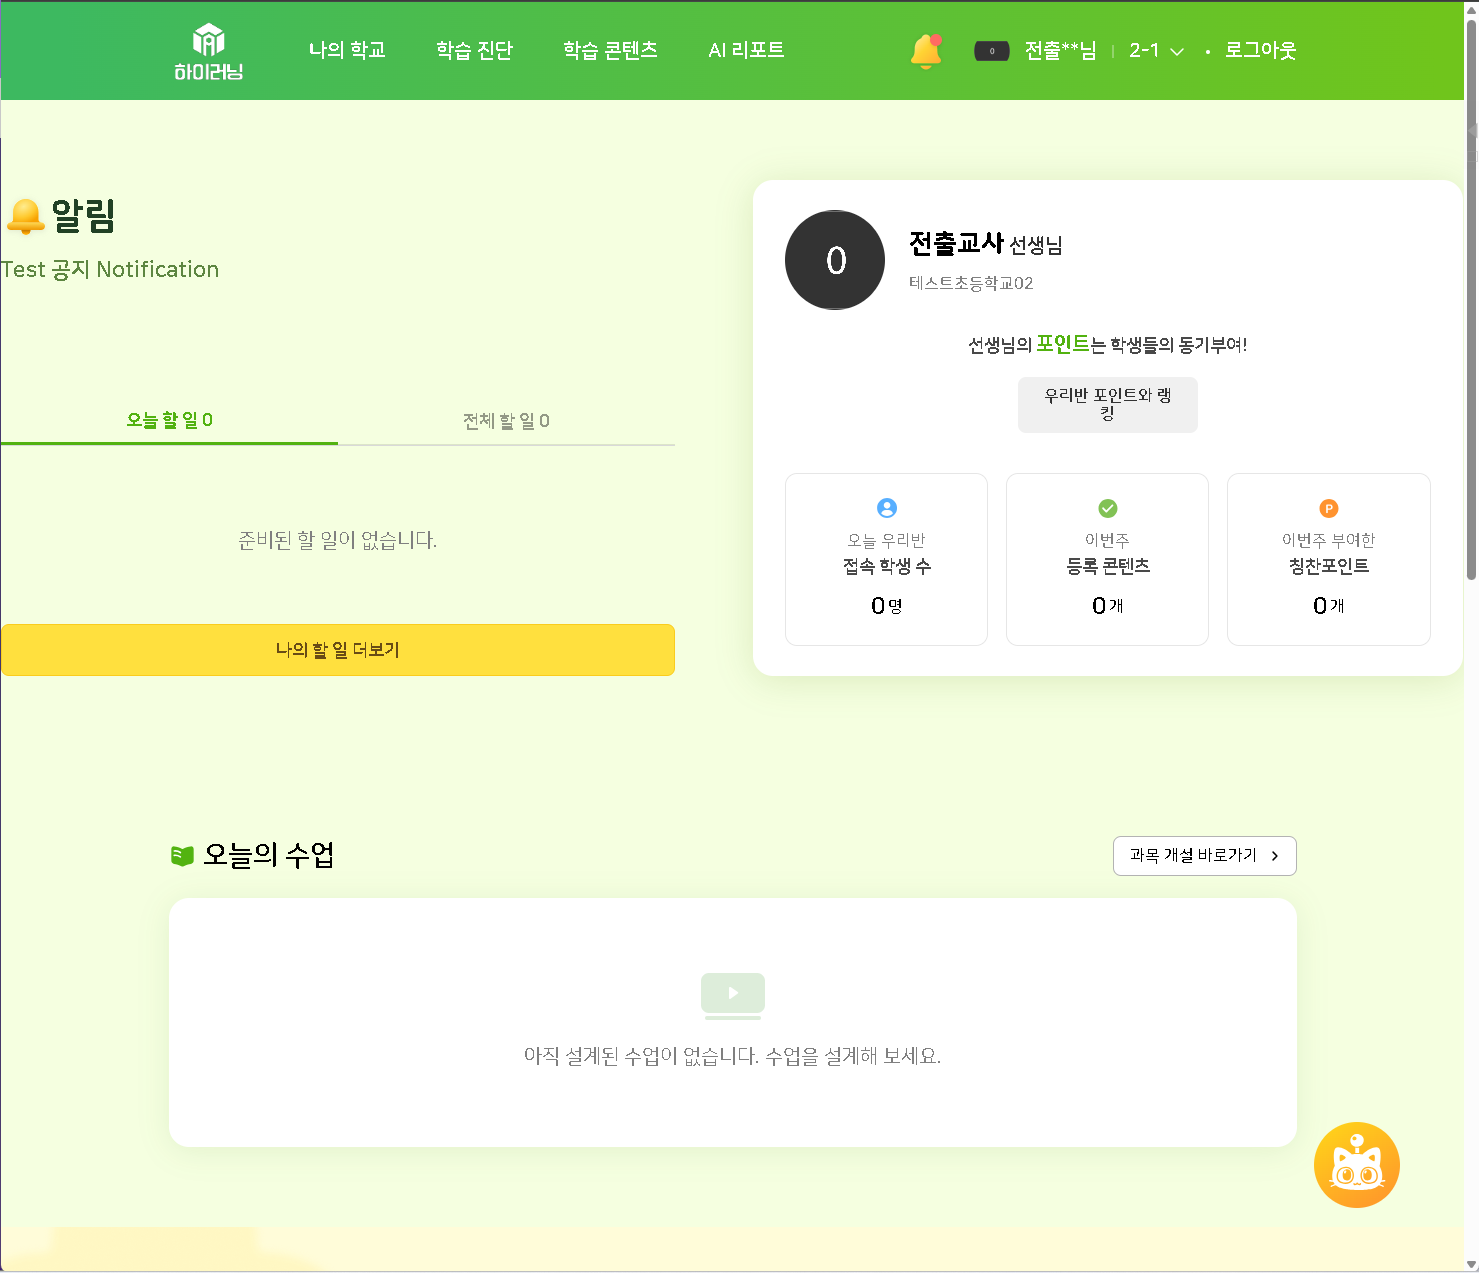Click the green checkmark registered content icon
Image resolution: width=1479 pixels, height=1273 pixels.
pos(1107,508)
